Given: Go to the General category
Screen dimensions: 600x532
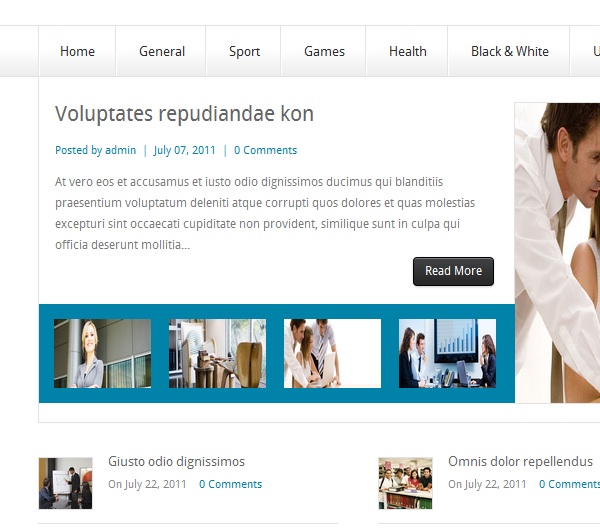Looking at the screenshot, I should click(x=161, y=51).
